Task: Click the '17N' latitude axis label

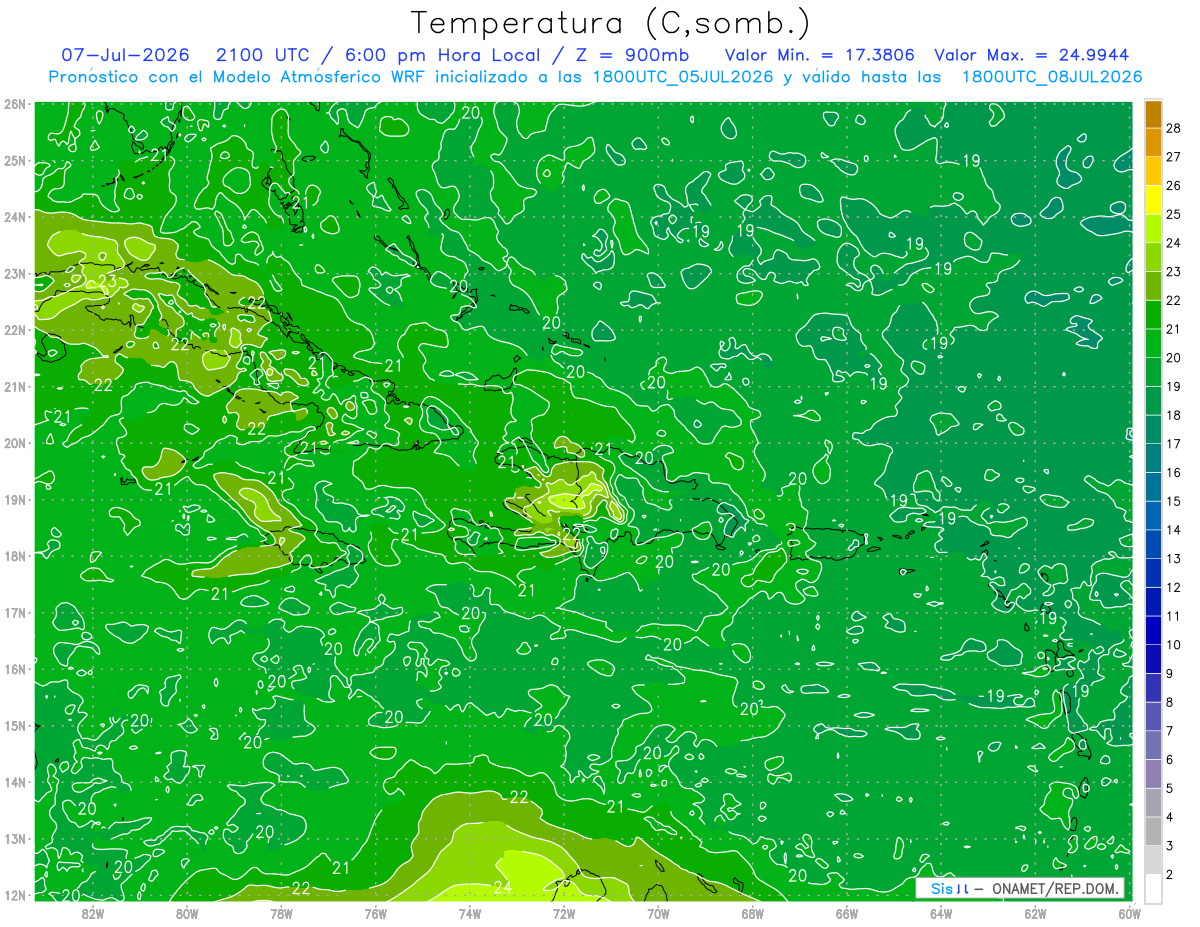Action: [x=14, y=612]
